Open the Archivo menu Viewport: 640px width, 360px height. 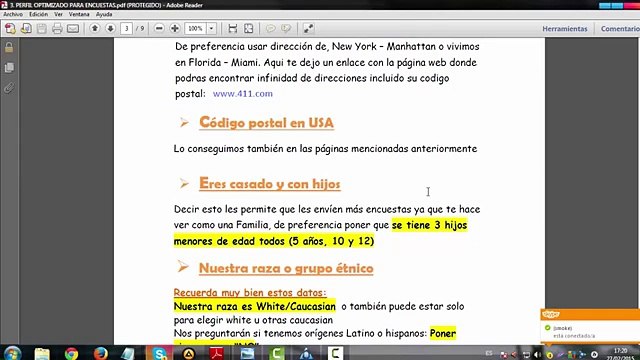click(x=13, y=14)
